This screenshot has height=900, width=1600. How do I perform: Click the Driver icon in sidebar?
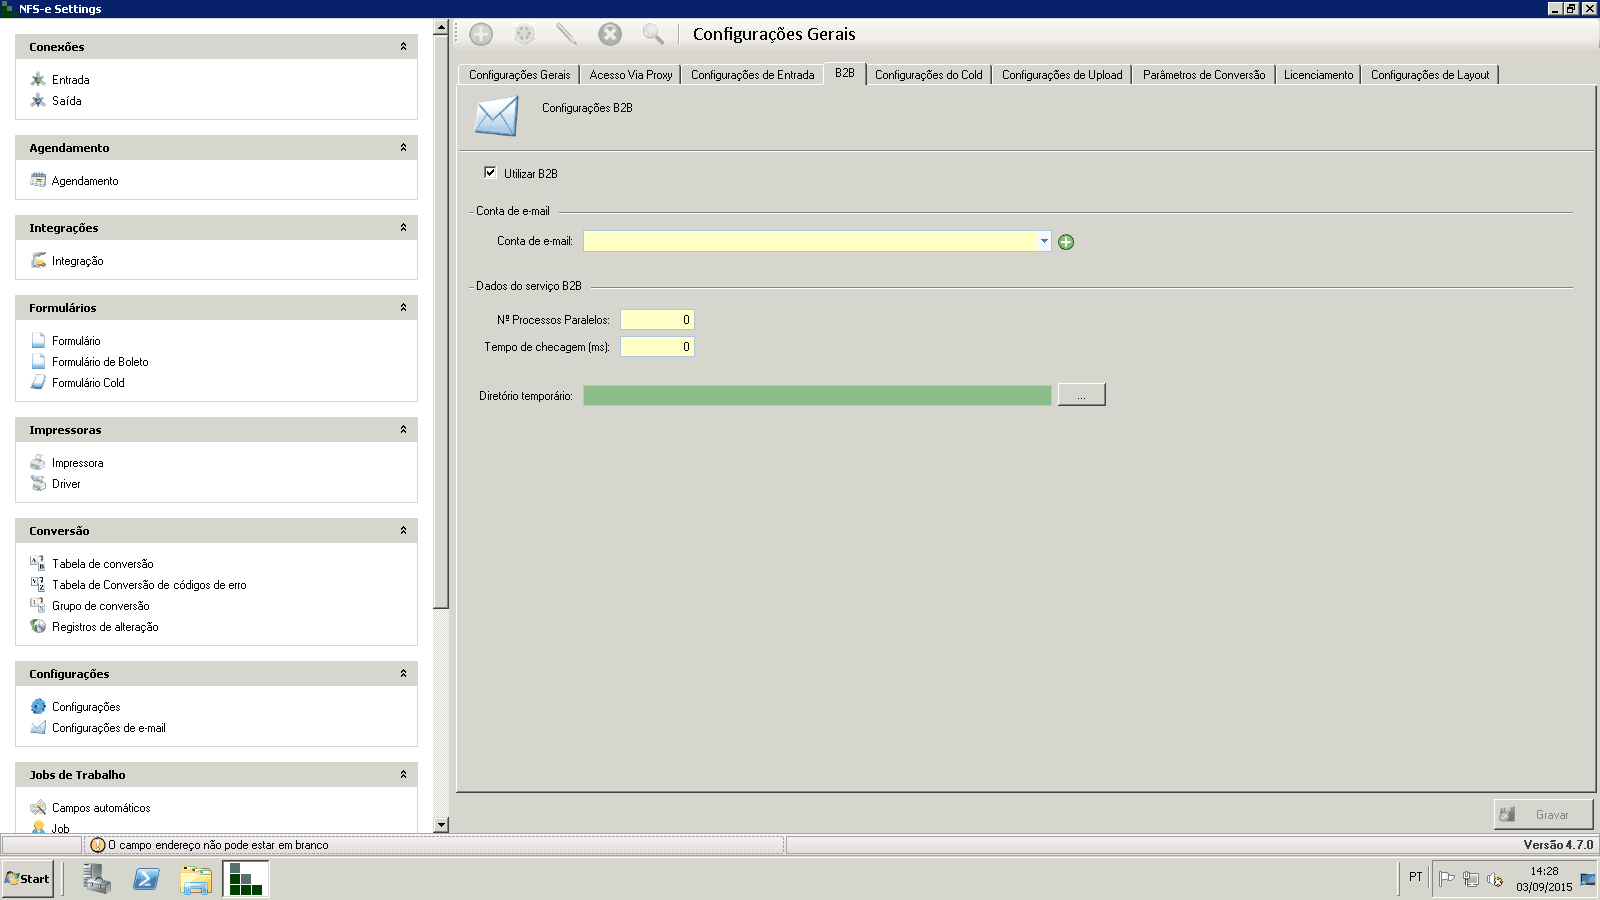click(x=38, y=483)
